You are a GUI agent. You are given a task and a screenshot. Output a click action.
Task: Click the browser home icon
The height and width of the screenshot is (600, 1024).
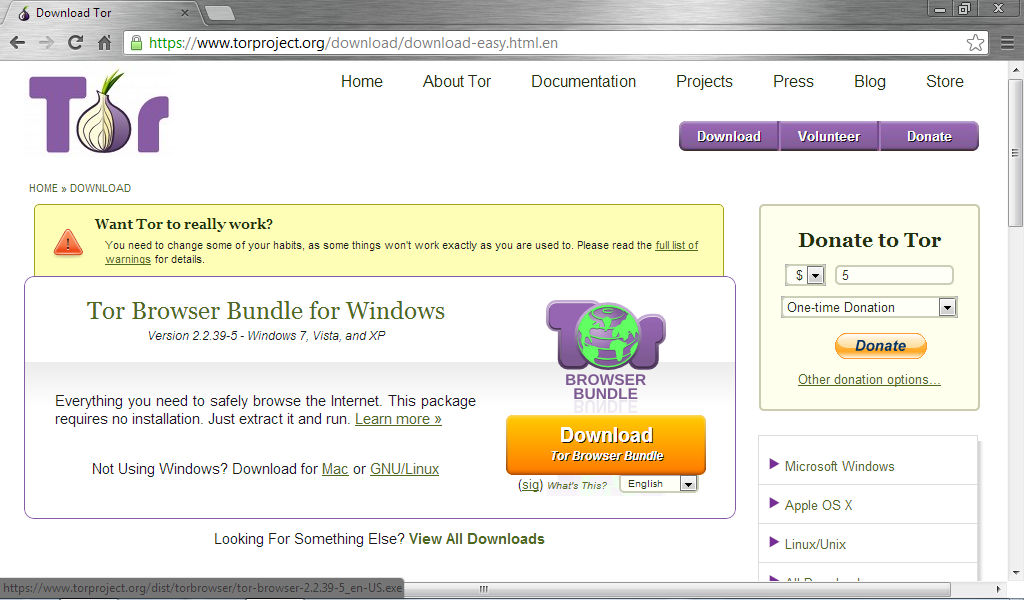(x=106, y=42)
